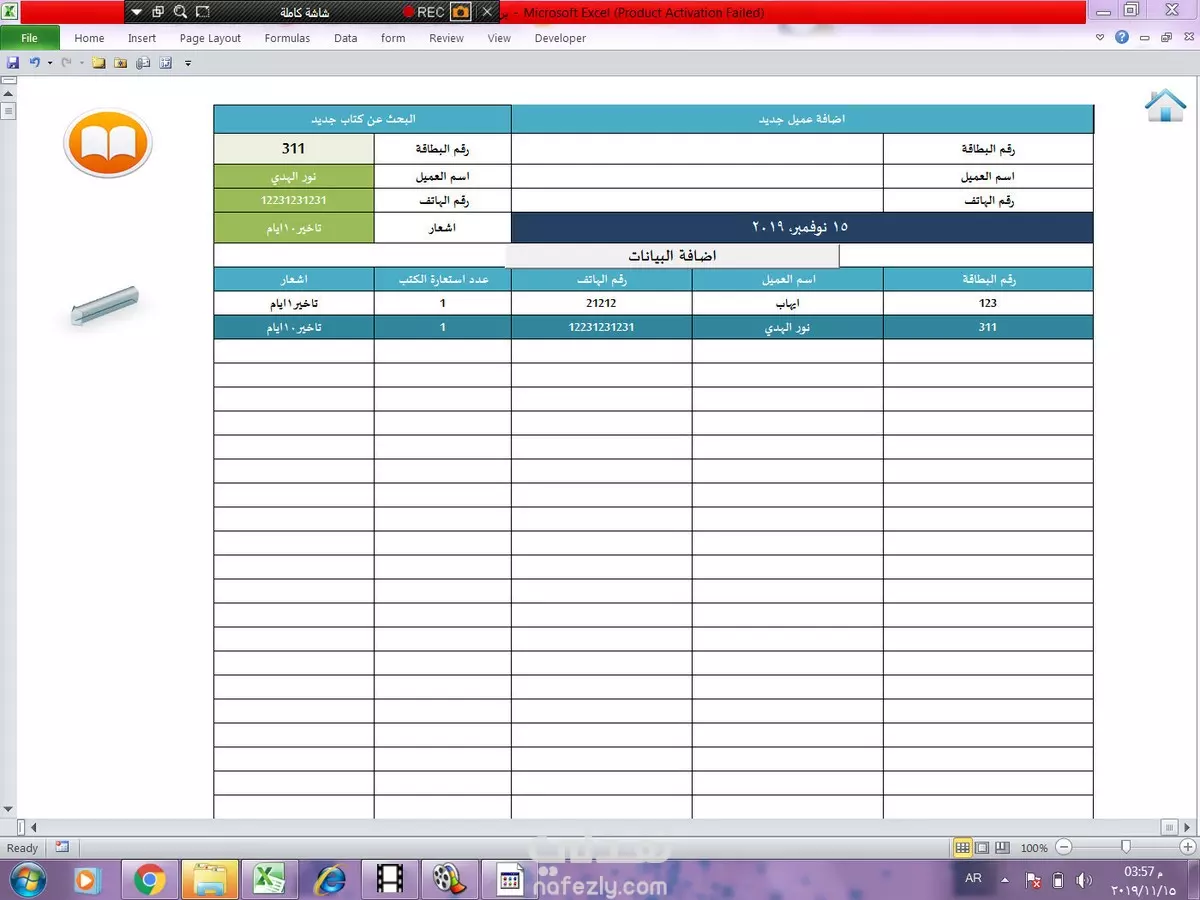
Task: Click the recorder dropdown arrow in REC bar
Action: point(137,12)
